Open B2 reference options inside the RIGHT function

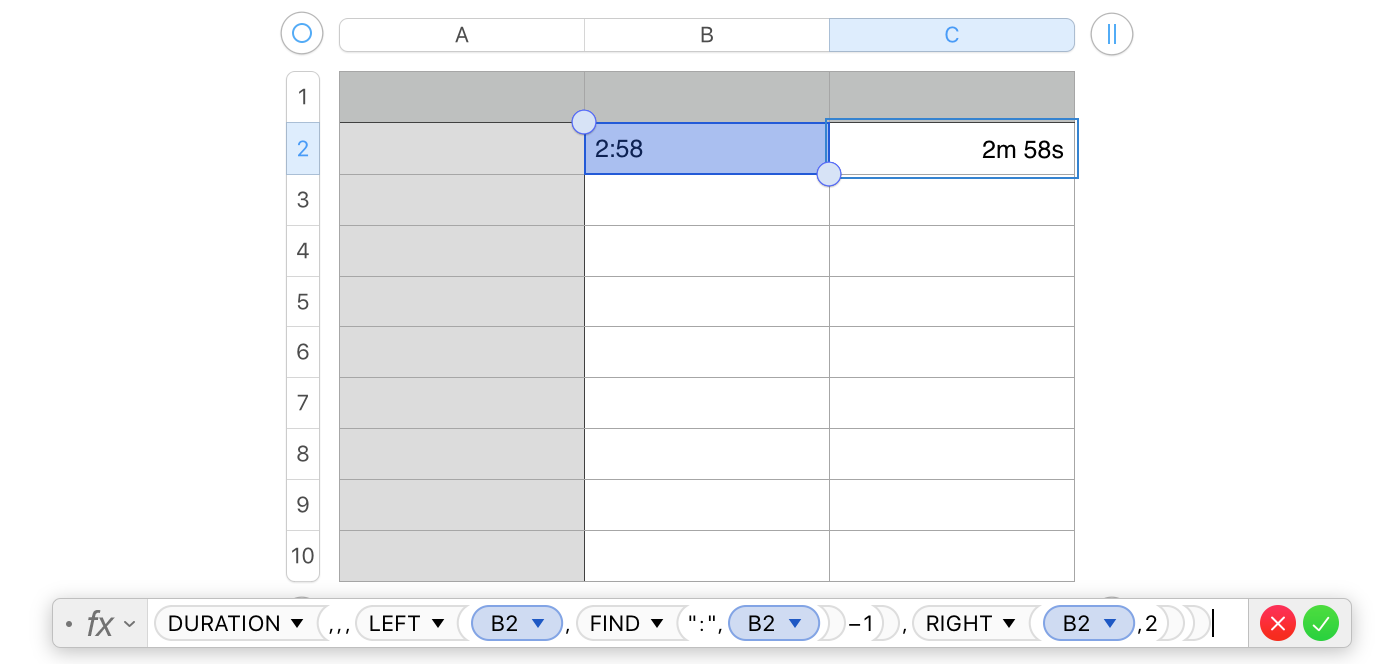[1109, 624]
